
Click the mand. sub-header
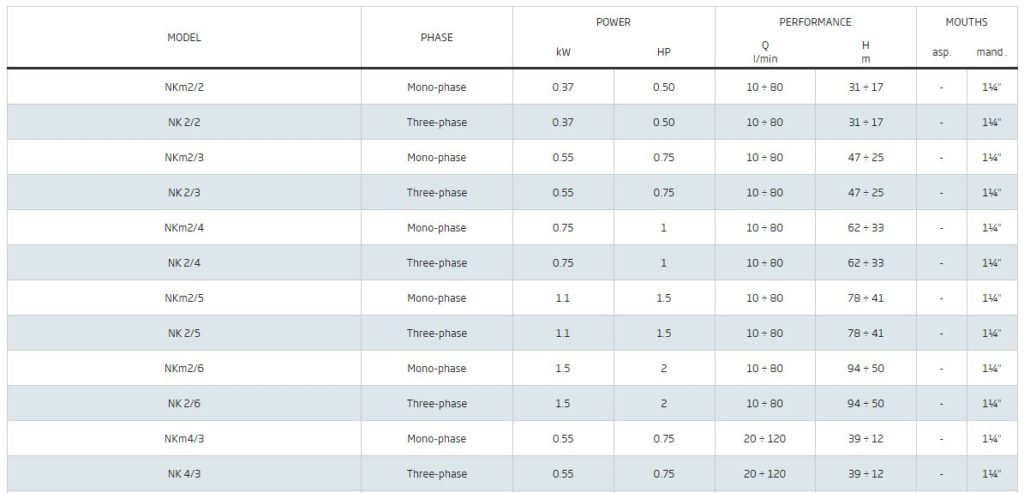[x=991, y=52]
